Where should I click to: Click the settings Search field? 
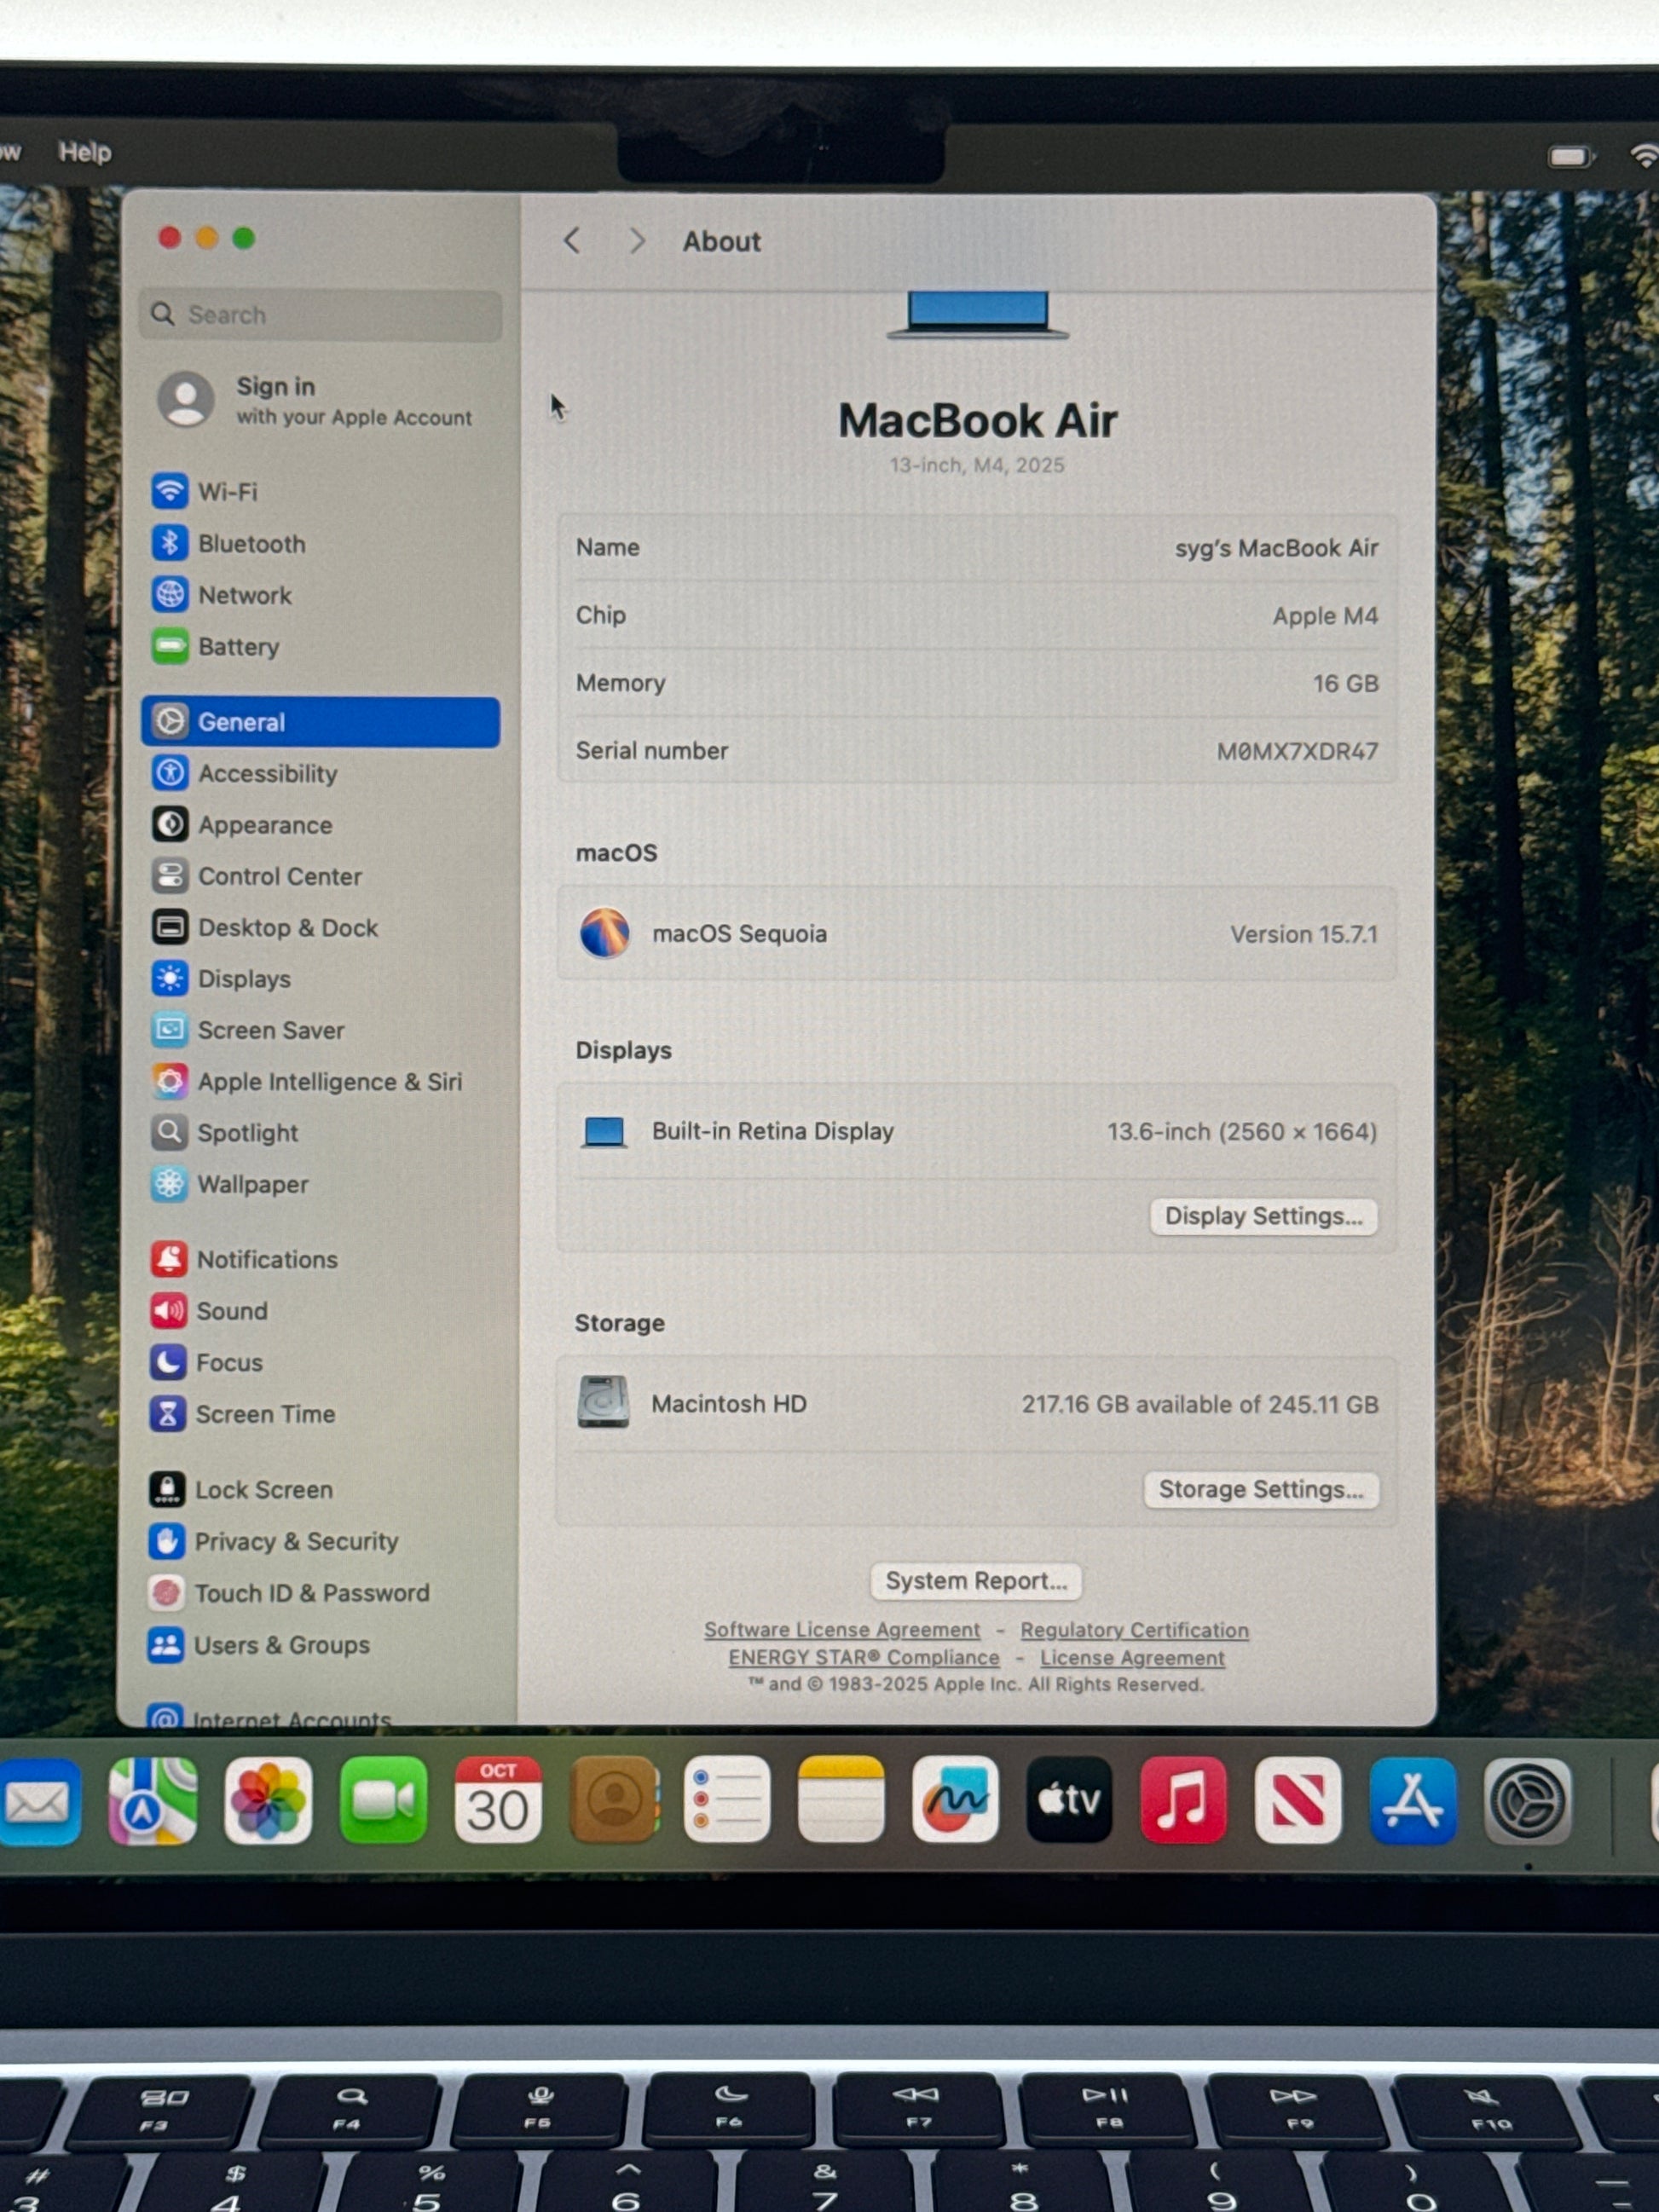[x=320, y=315]
